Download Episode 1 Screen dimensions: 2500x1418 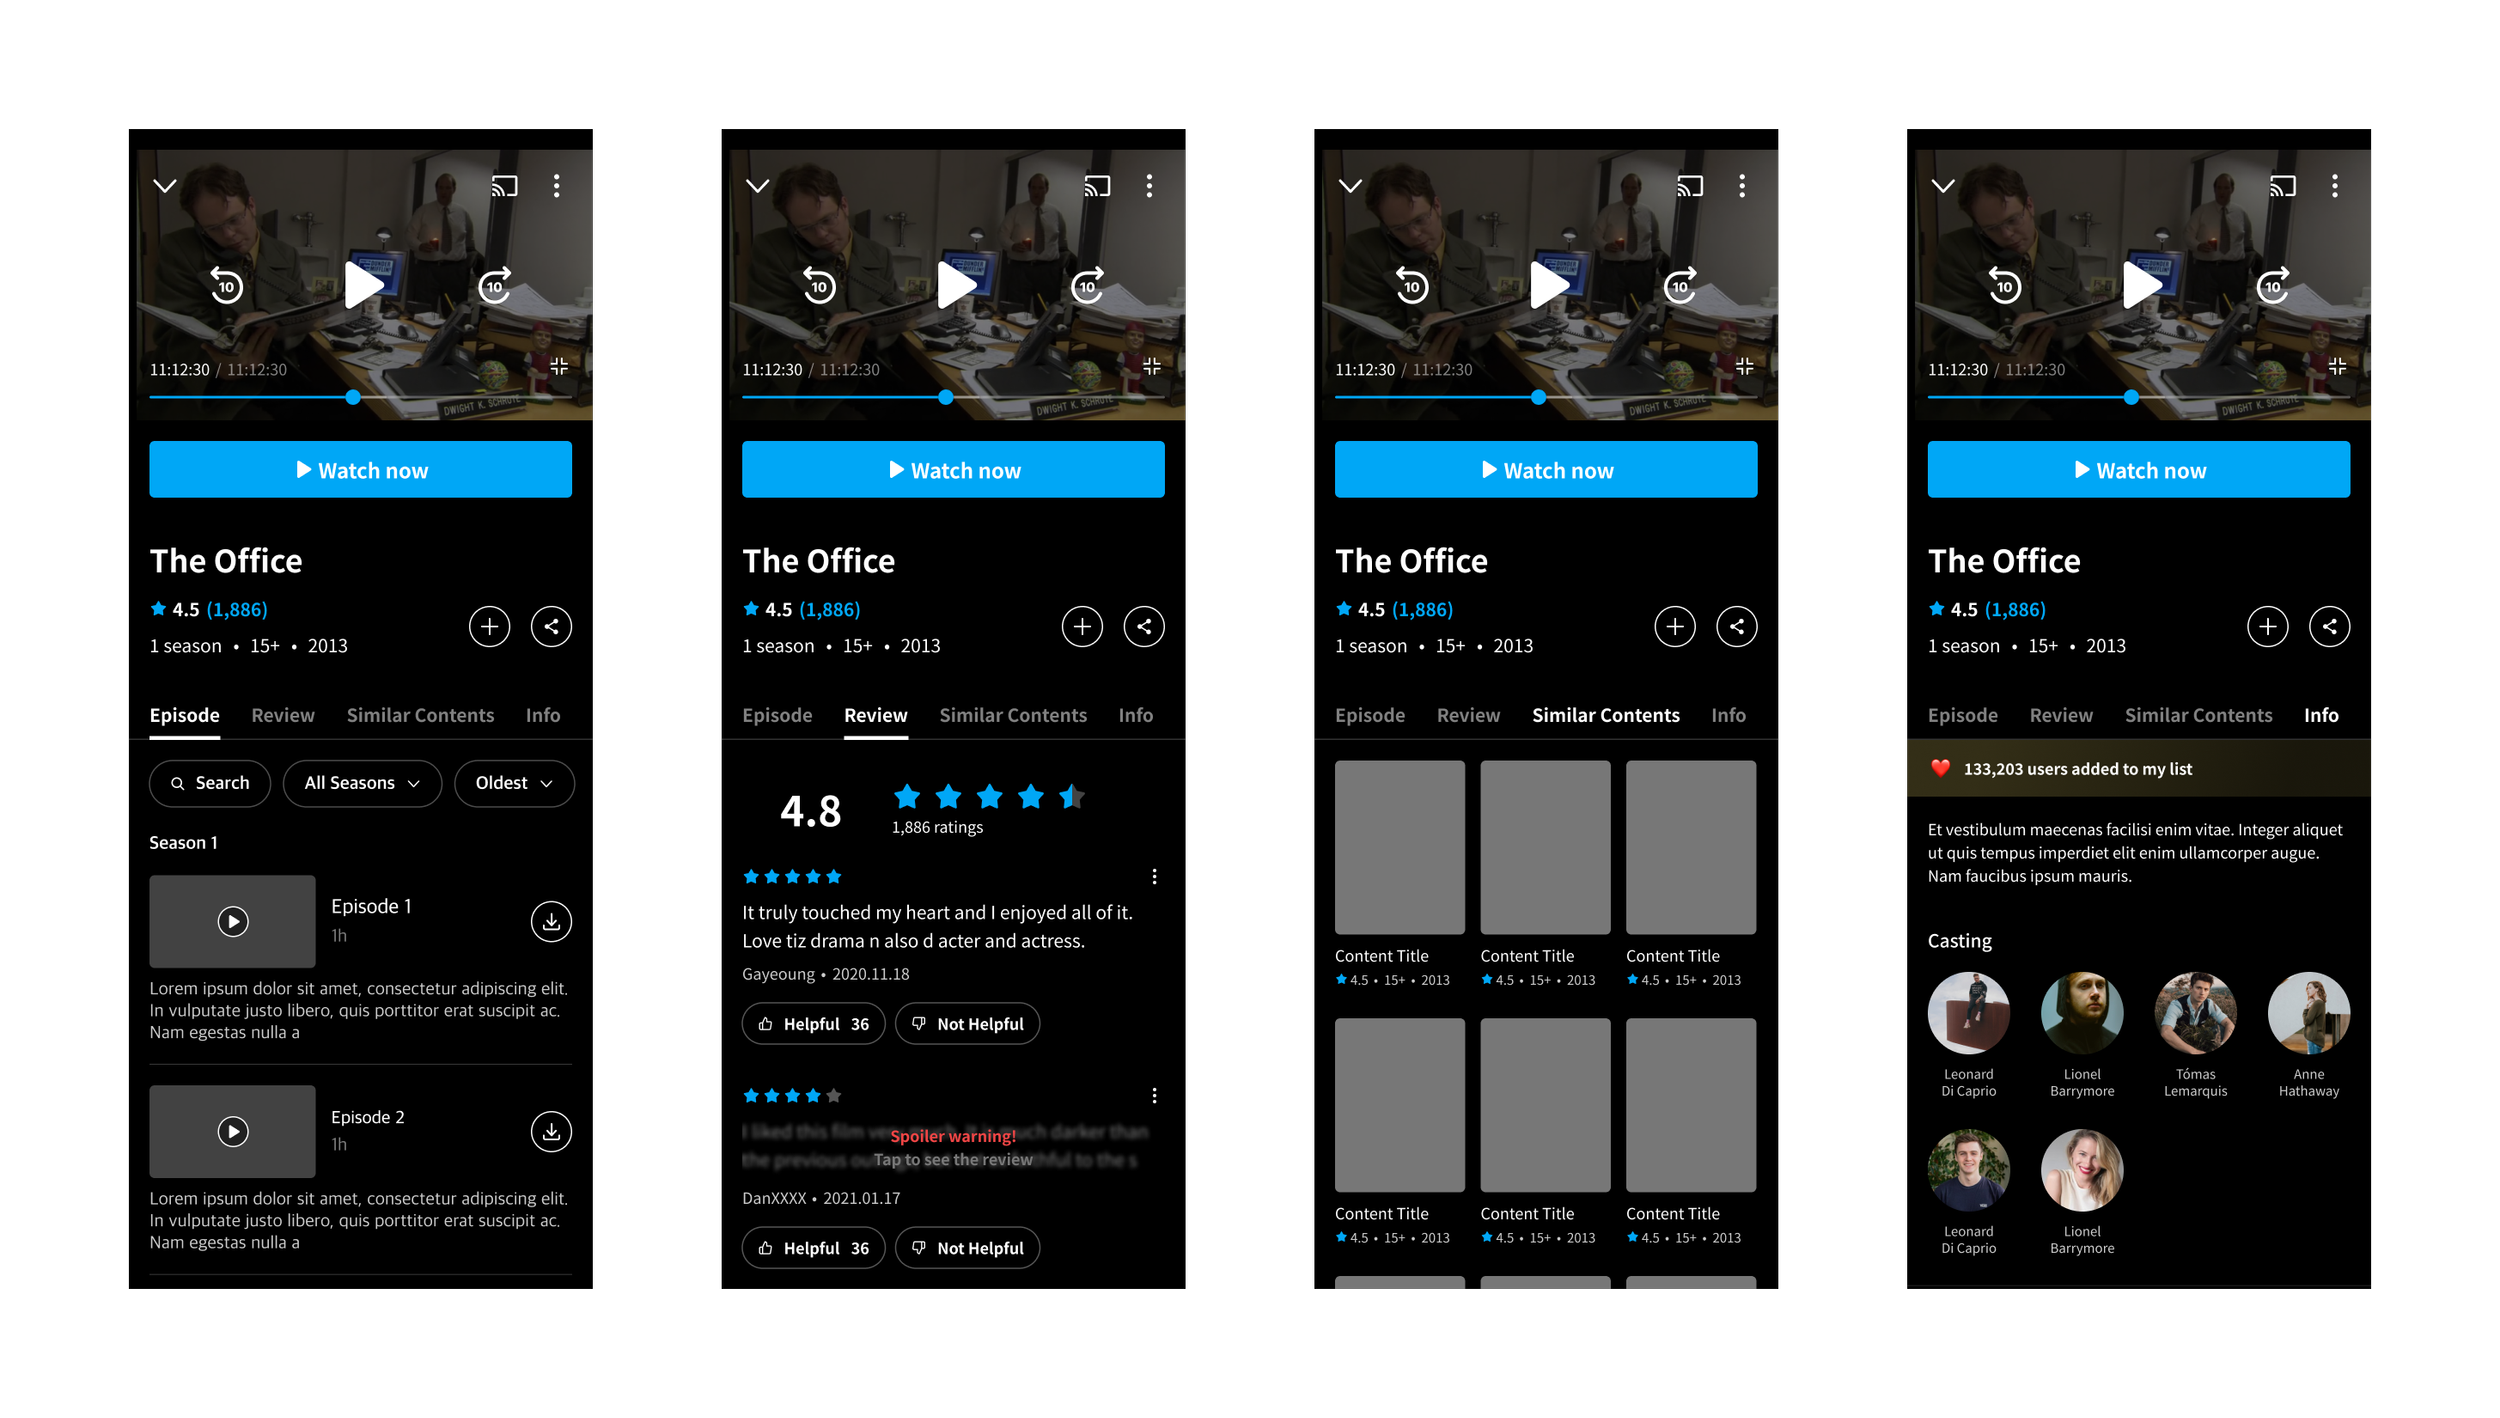tap(551, 921)
